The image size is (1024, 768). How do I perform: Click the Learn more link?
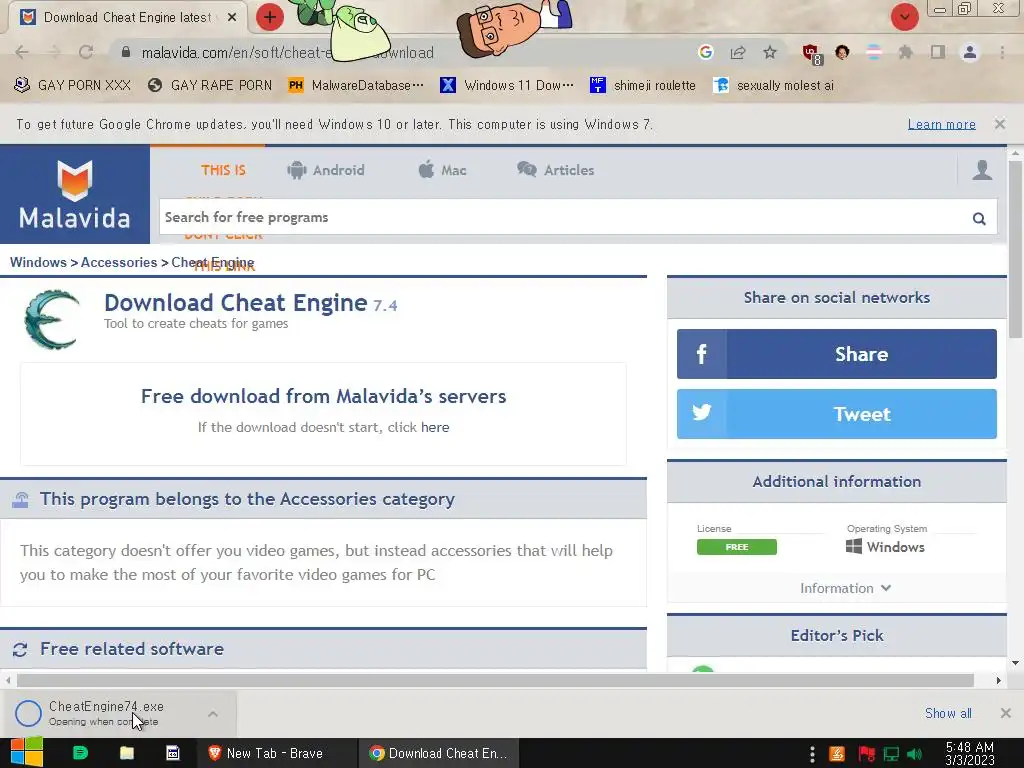[942, 124]
